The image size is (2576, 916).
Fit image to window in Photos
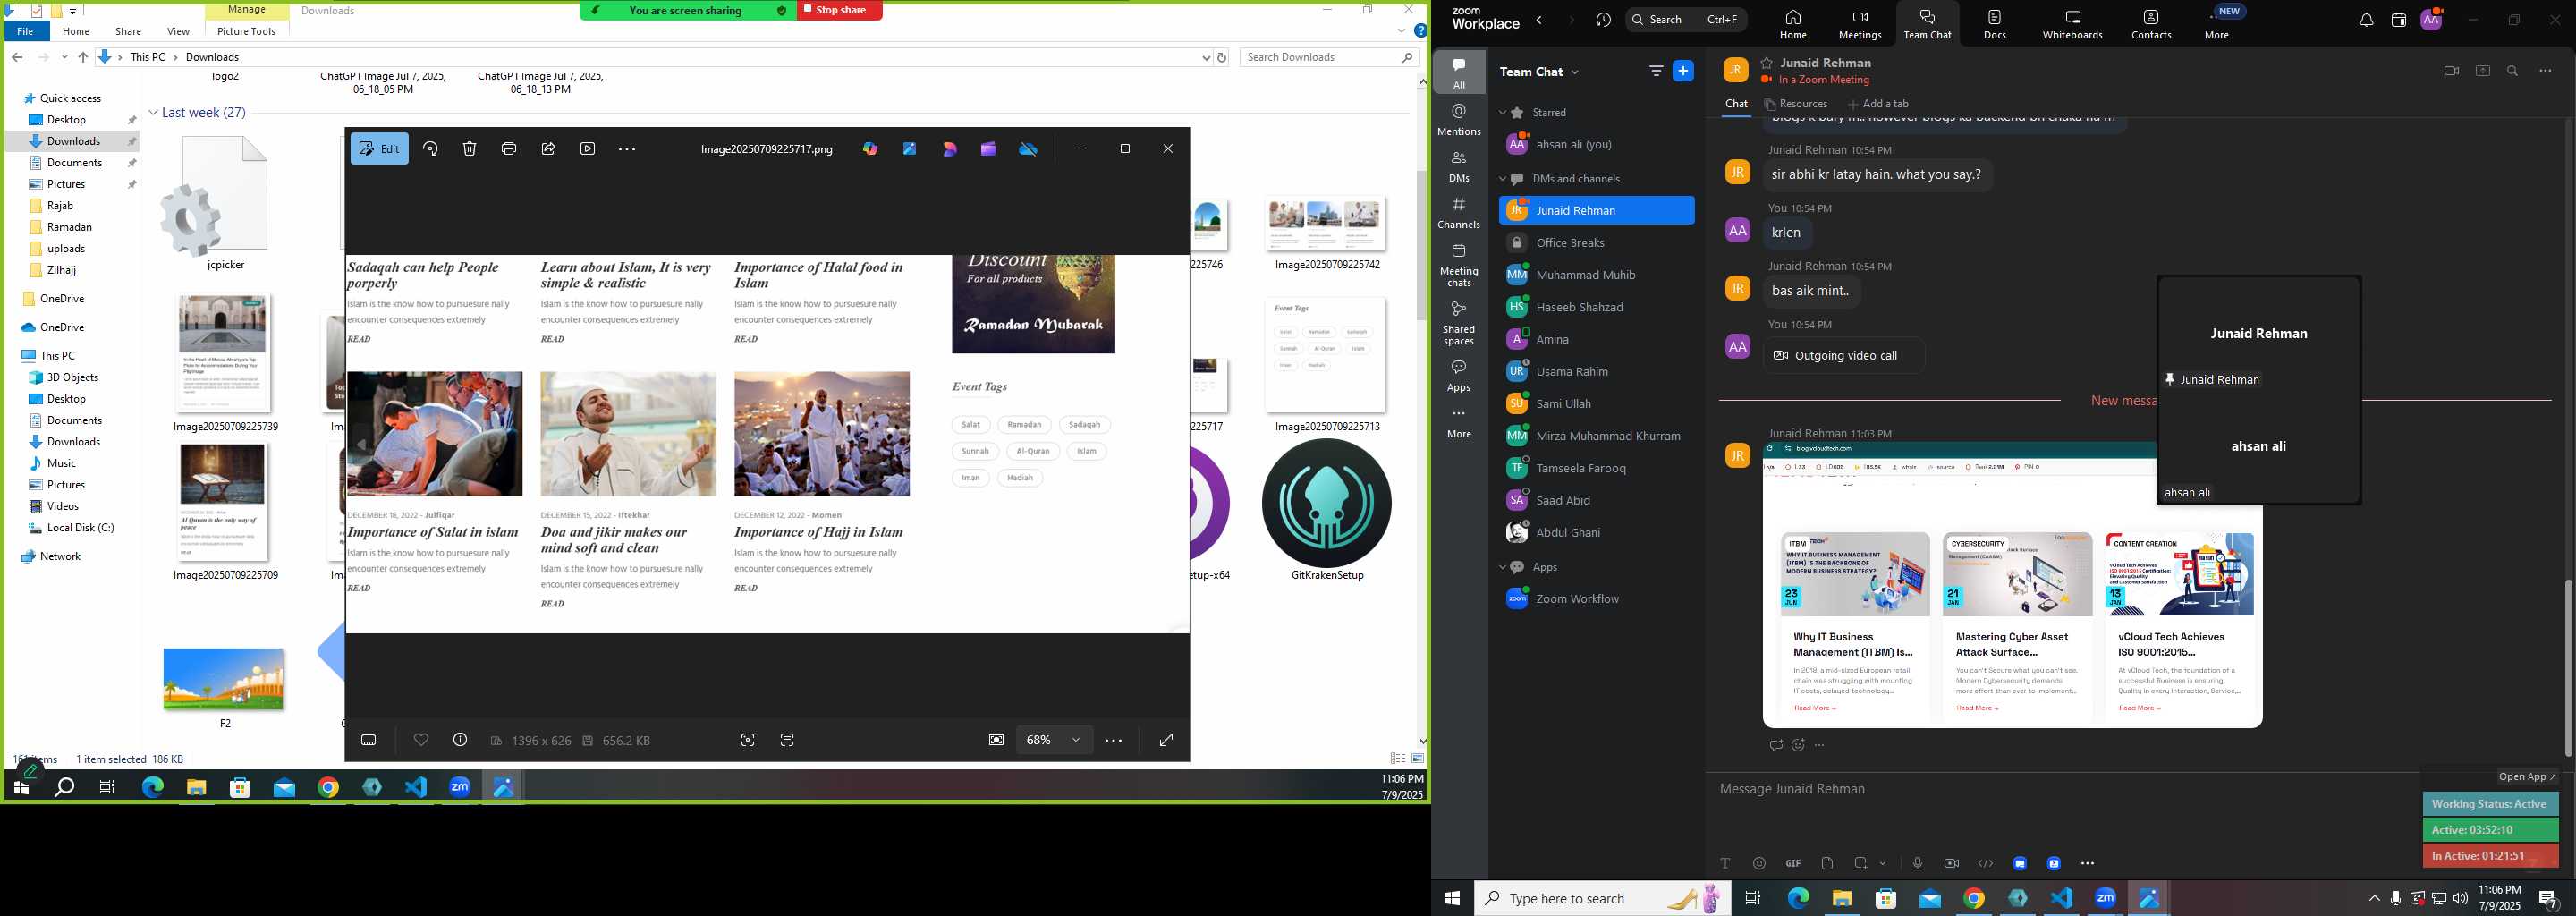996,740
